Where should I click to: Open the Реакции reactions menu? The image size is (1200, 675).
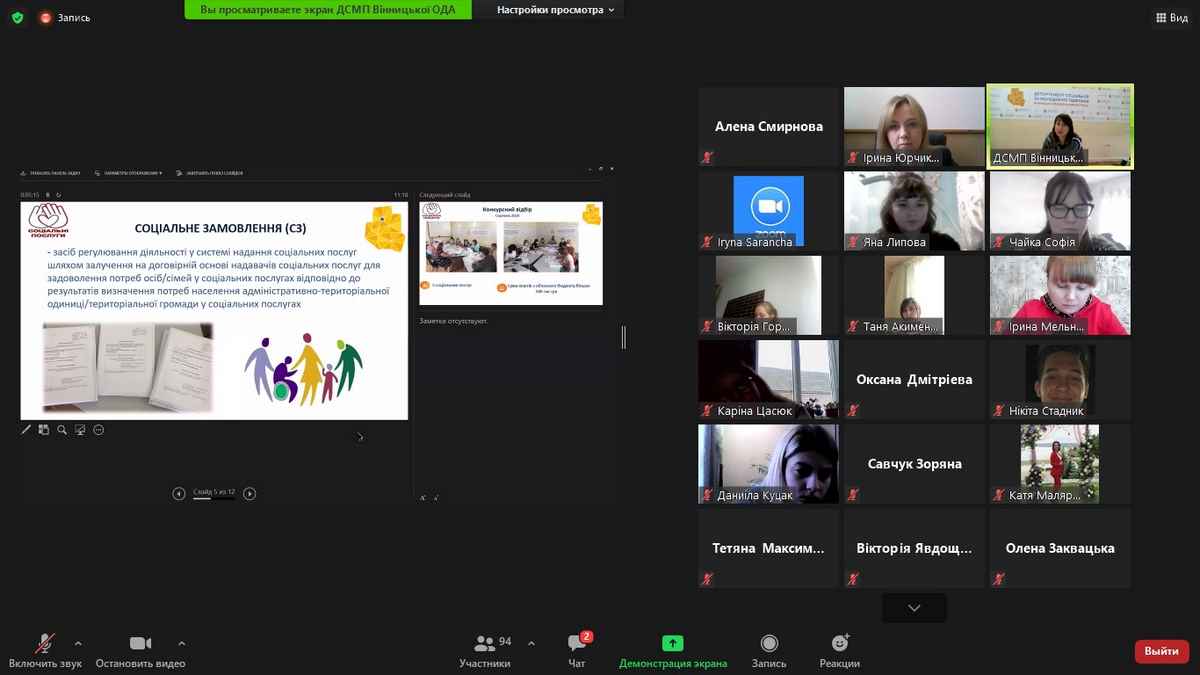(840, 650)
